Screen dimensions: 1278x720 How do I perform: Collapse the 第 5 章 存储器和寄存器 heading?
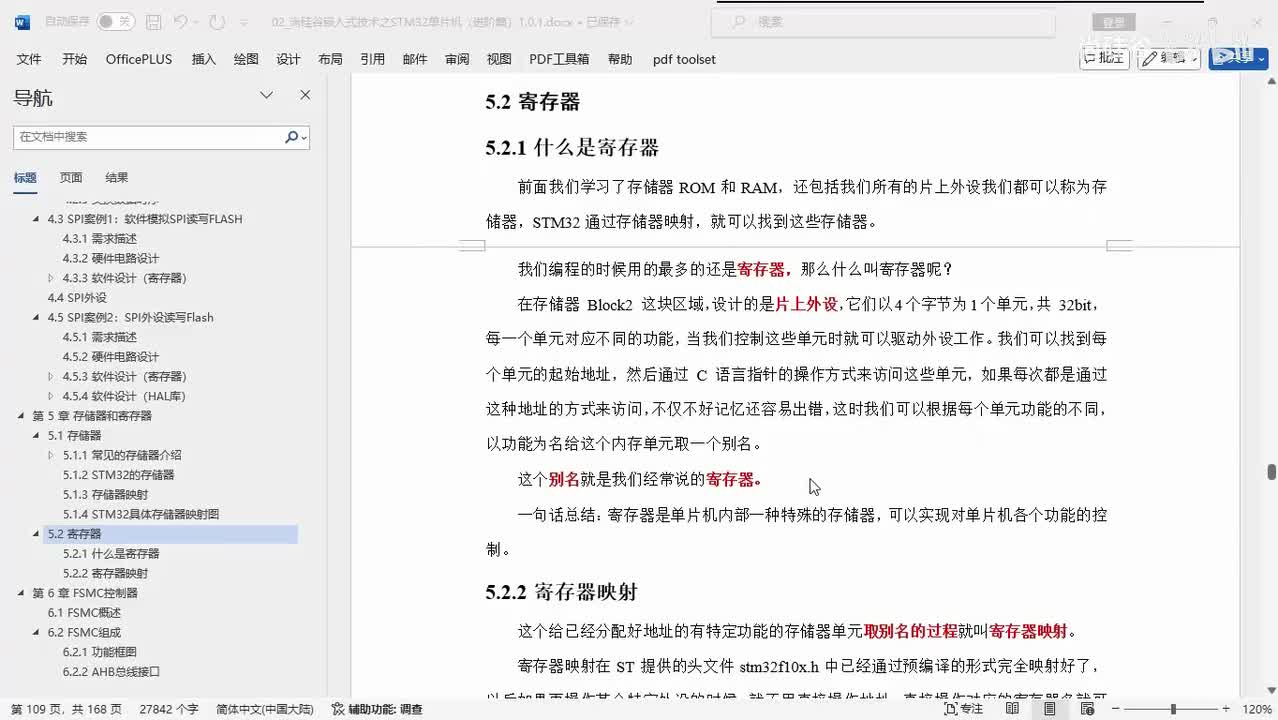22,416
